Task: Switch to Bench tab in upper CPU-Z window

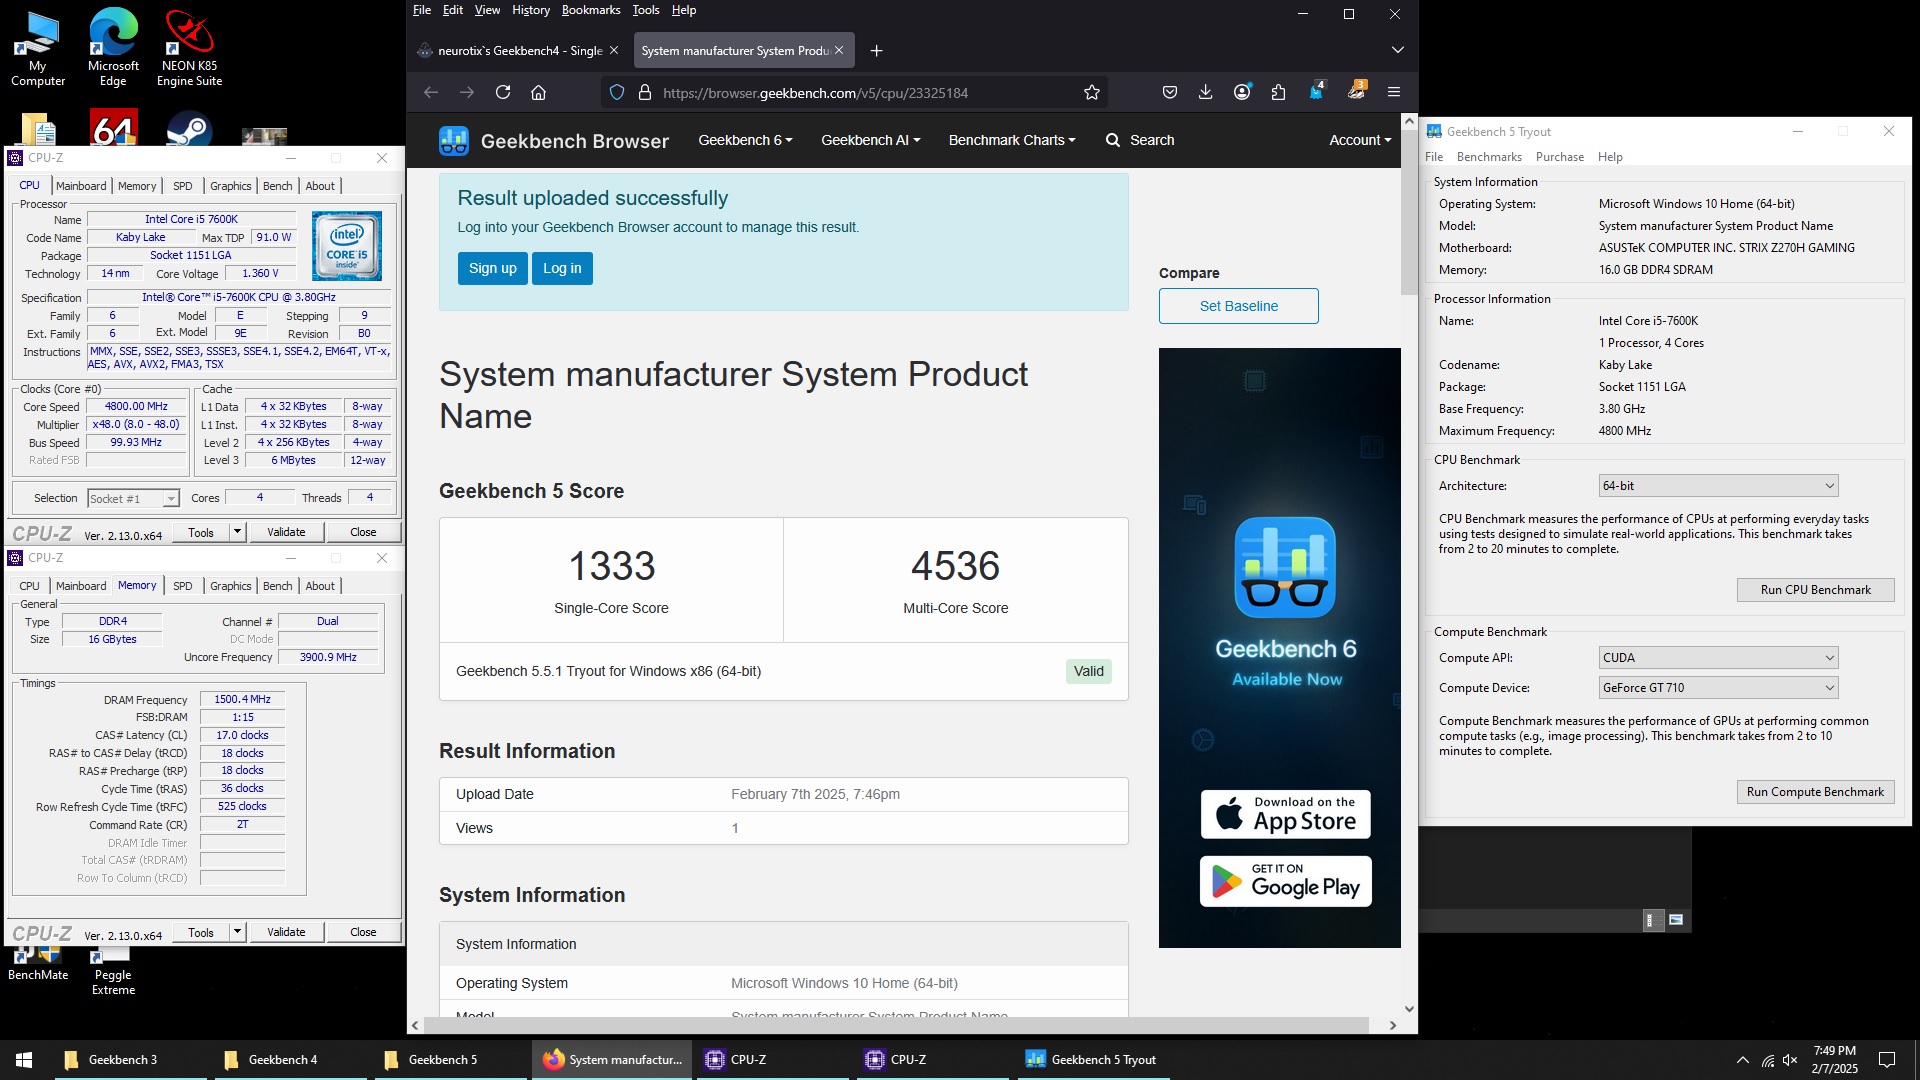Action: pos(277,186)
